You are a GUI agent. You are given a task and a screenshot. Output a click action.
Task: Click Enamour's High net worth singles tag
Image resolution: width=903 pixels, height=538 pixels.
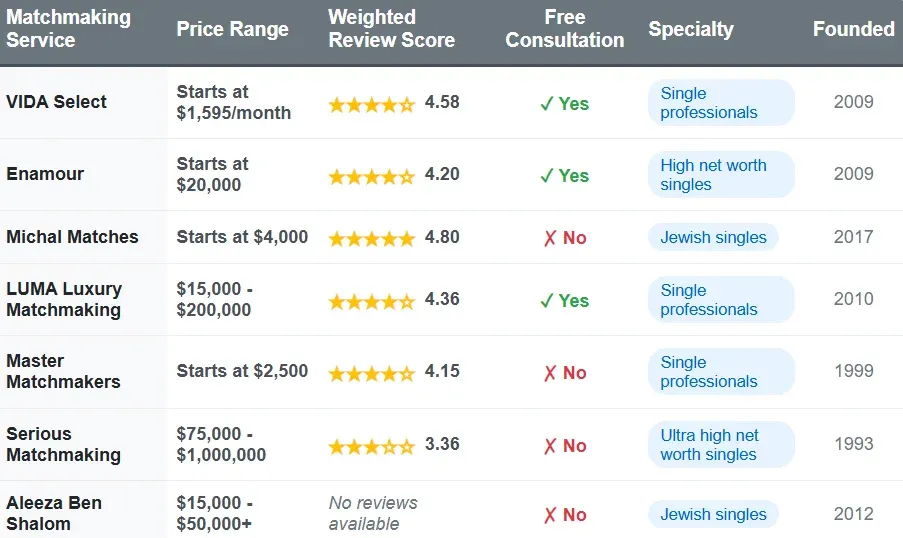720,175
